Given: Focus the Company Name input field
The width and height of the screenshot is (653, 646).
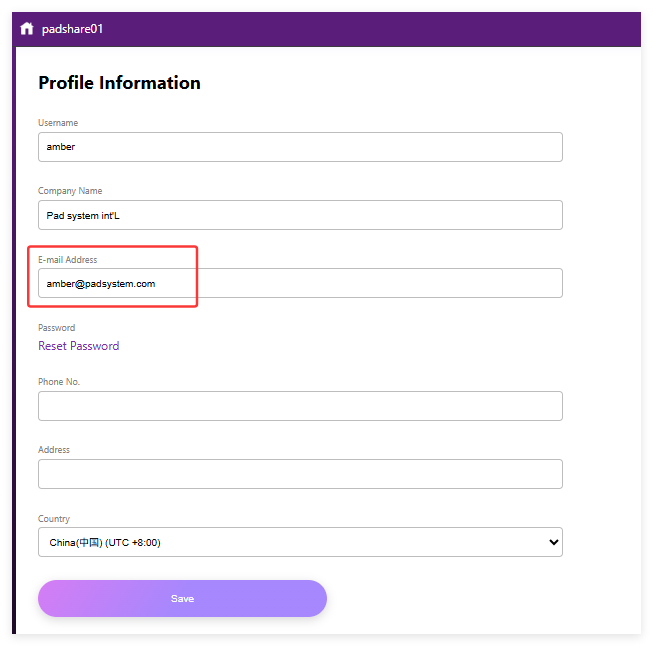Looking at the screenshot, I should (300, 215).
